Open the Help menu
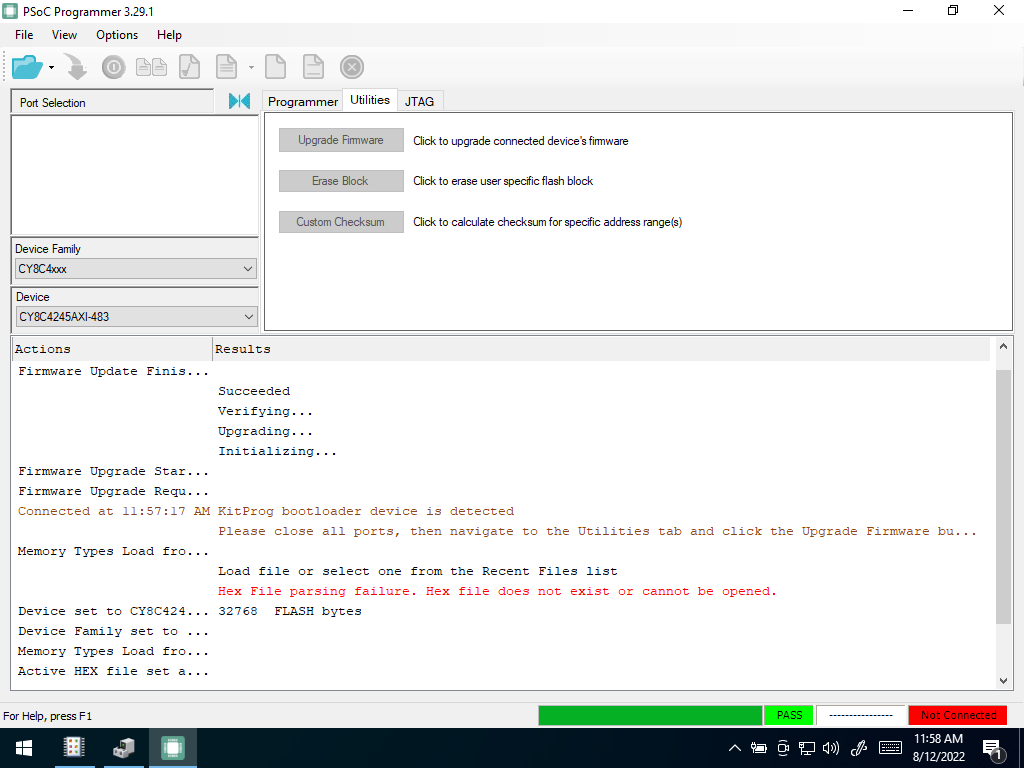The width and height of the screenshot is (1024, 768). tap(169, 35)
